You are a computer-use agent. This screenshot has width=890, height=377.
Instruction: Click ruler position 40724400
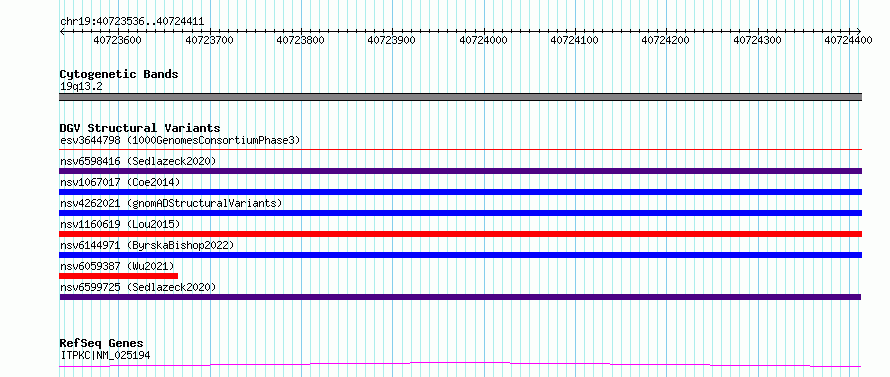pyautogui.click(x=848, y=40)
